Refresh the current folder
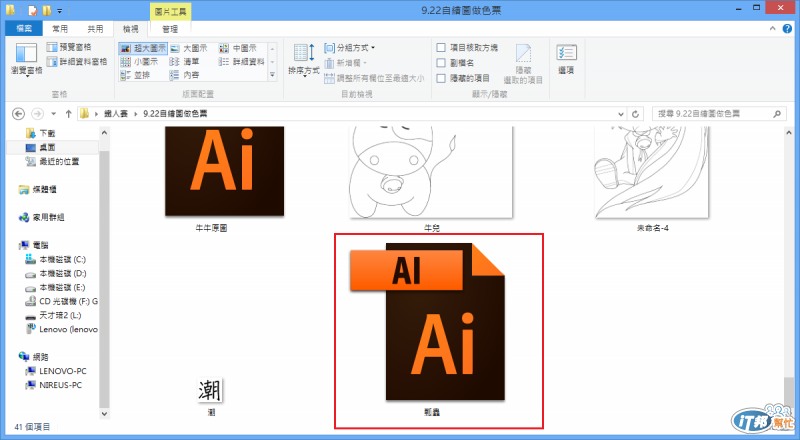Screen dimensions: 800x440 tap(635, 114)
